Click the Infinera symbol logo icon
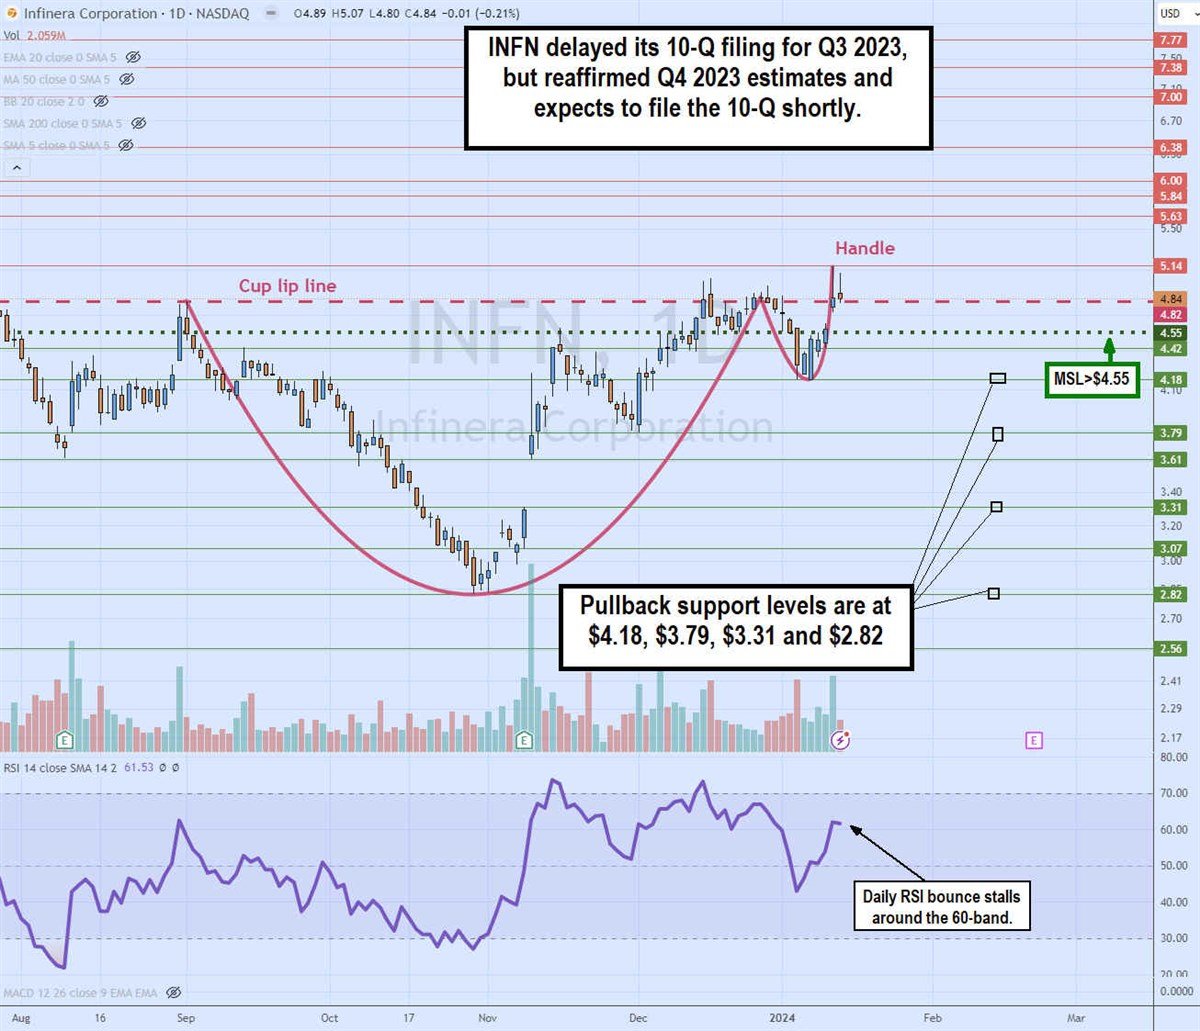1200x1031 pixels. point(13,13)
